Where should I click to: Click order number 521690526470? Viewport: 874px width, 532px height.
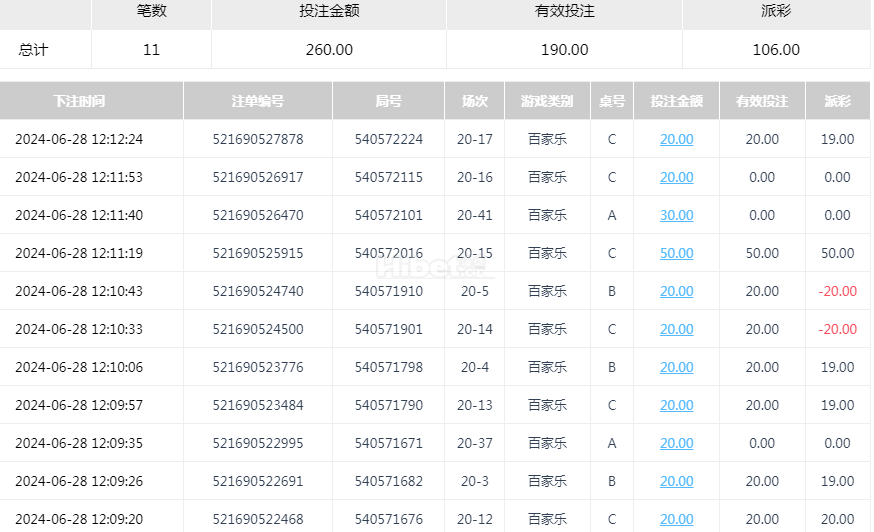coord(258,215)
